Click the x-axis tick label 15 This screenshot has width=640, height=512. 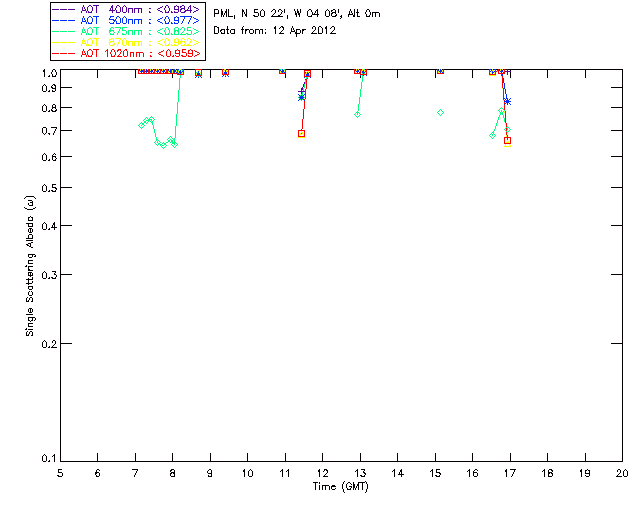(x=435, y=473)
